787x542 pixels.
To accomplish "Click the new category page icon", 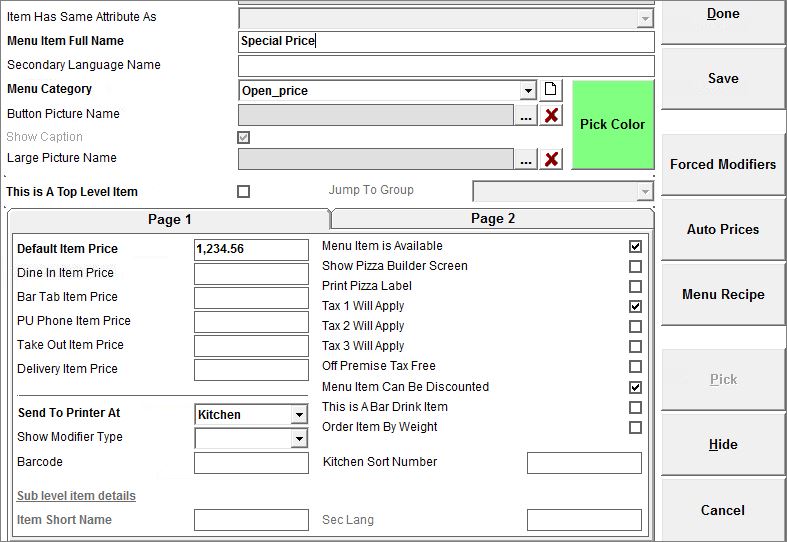I will pos(551,90).
